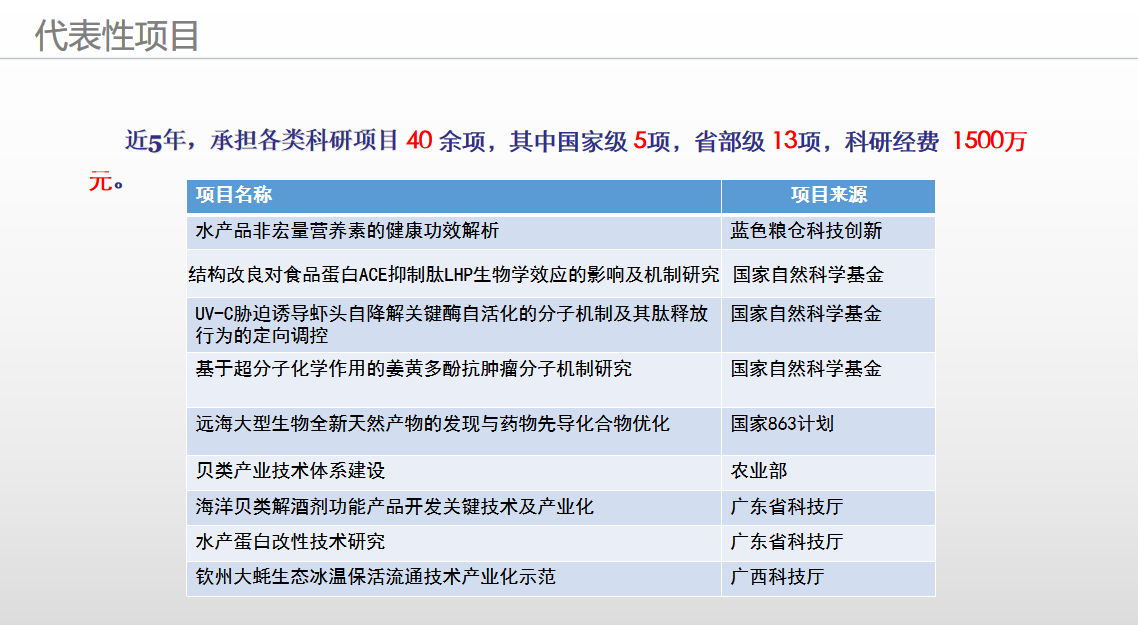Click the text 近5年 in the summary

[x=155, y=140]
